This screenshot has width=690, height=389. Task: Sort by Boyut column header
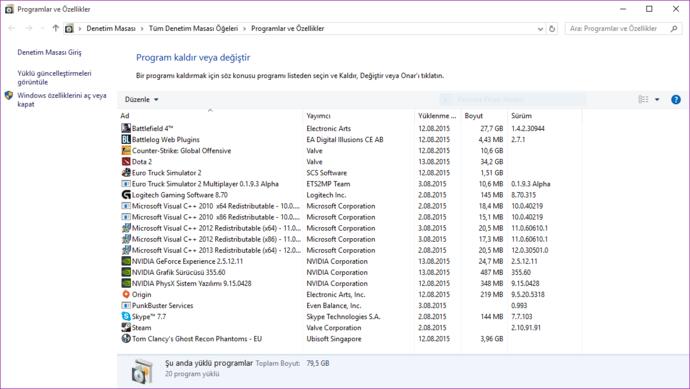473,116
